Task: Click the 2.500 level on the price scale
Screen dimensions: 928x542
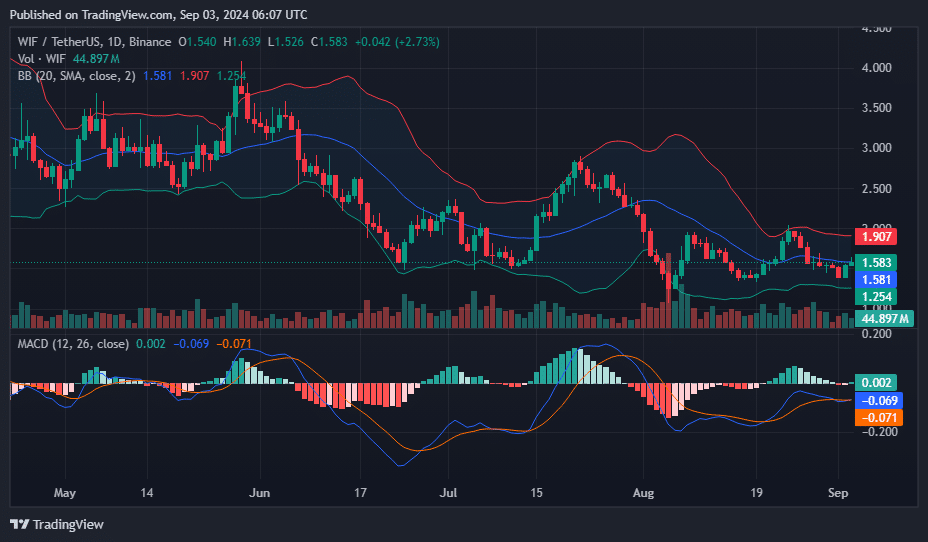Action: [875, 188]
